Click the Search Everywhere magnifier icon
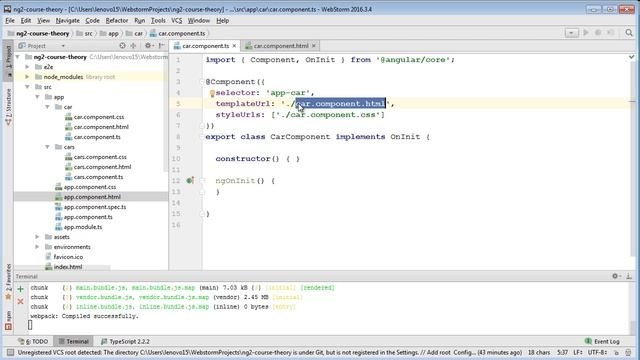This screenshot has height=360, width=640. tap(629, 33)
